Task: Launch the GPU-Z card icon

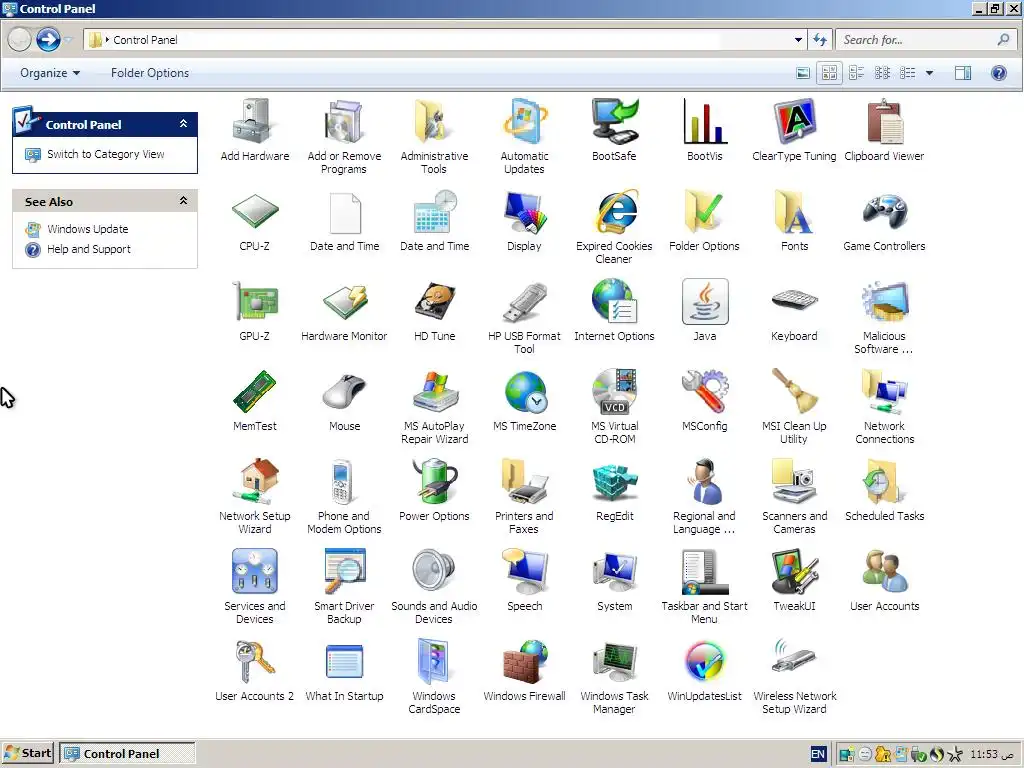Action: pyautogui.click(x=254, y=311)
